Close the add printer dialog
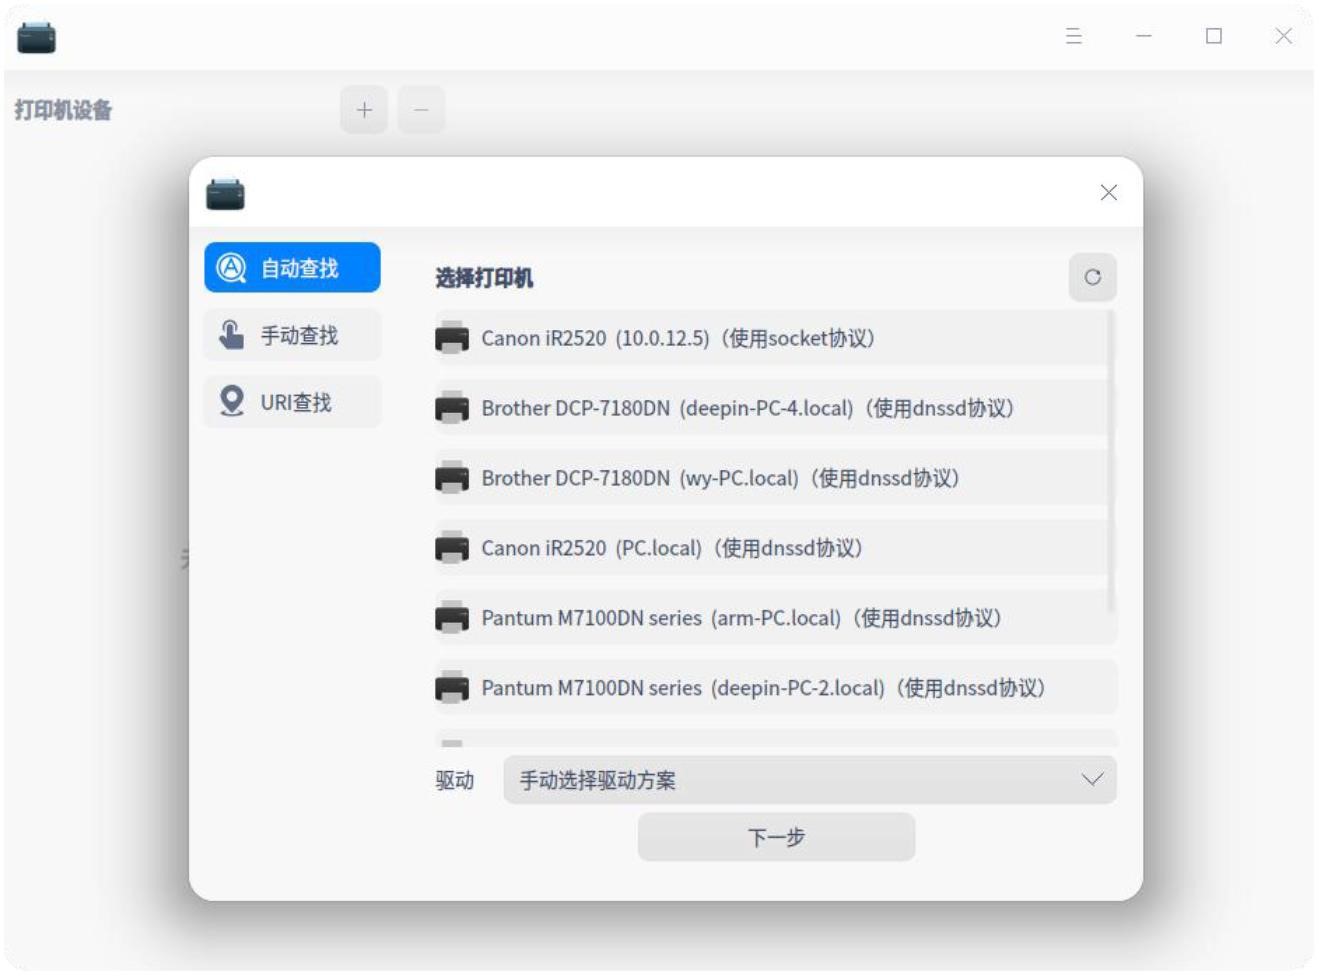The width and height of the screenshot is (1319, 976). pos(1108,192)
